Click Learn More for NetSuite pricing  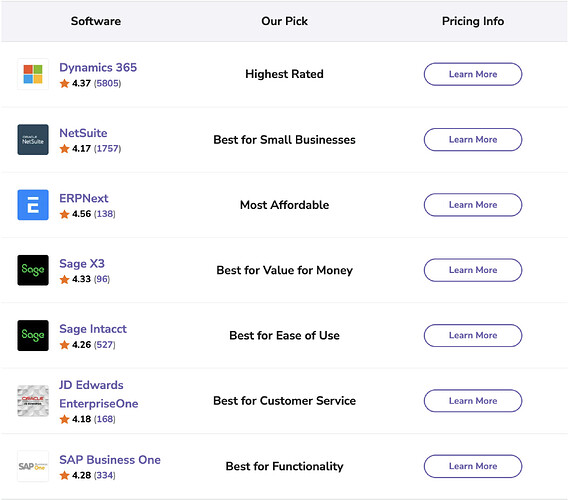tap(473, 139)
